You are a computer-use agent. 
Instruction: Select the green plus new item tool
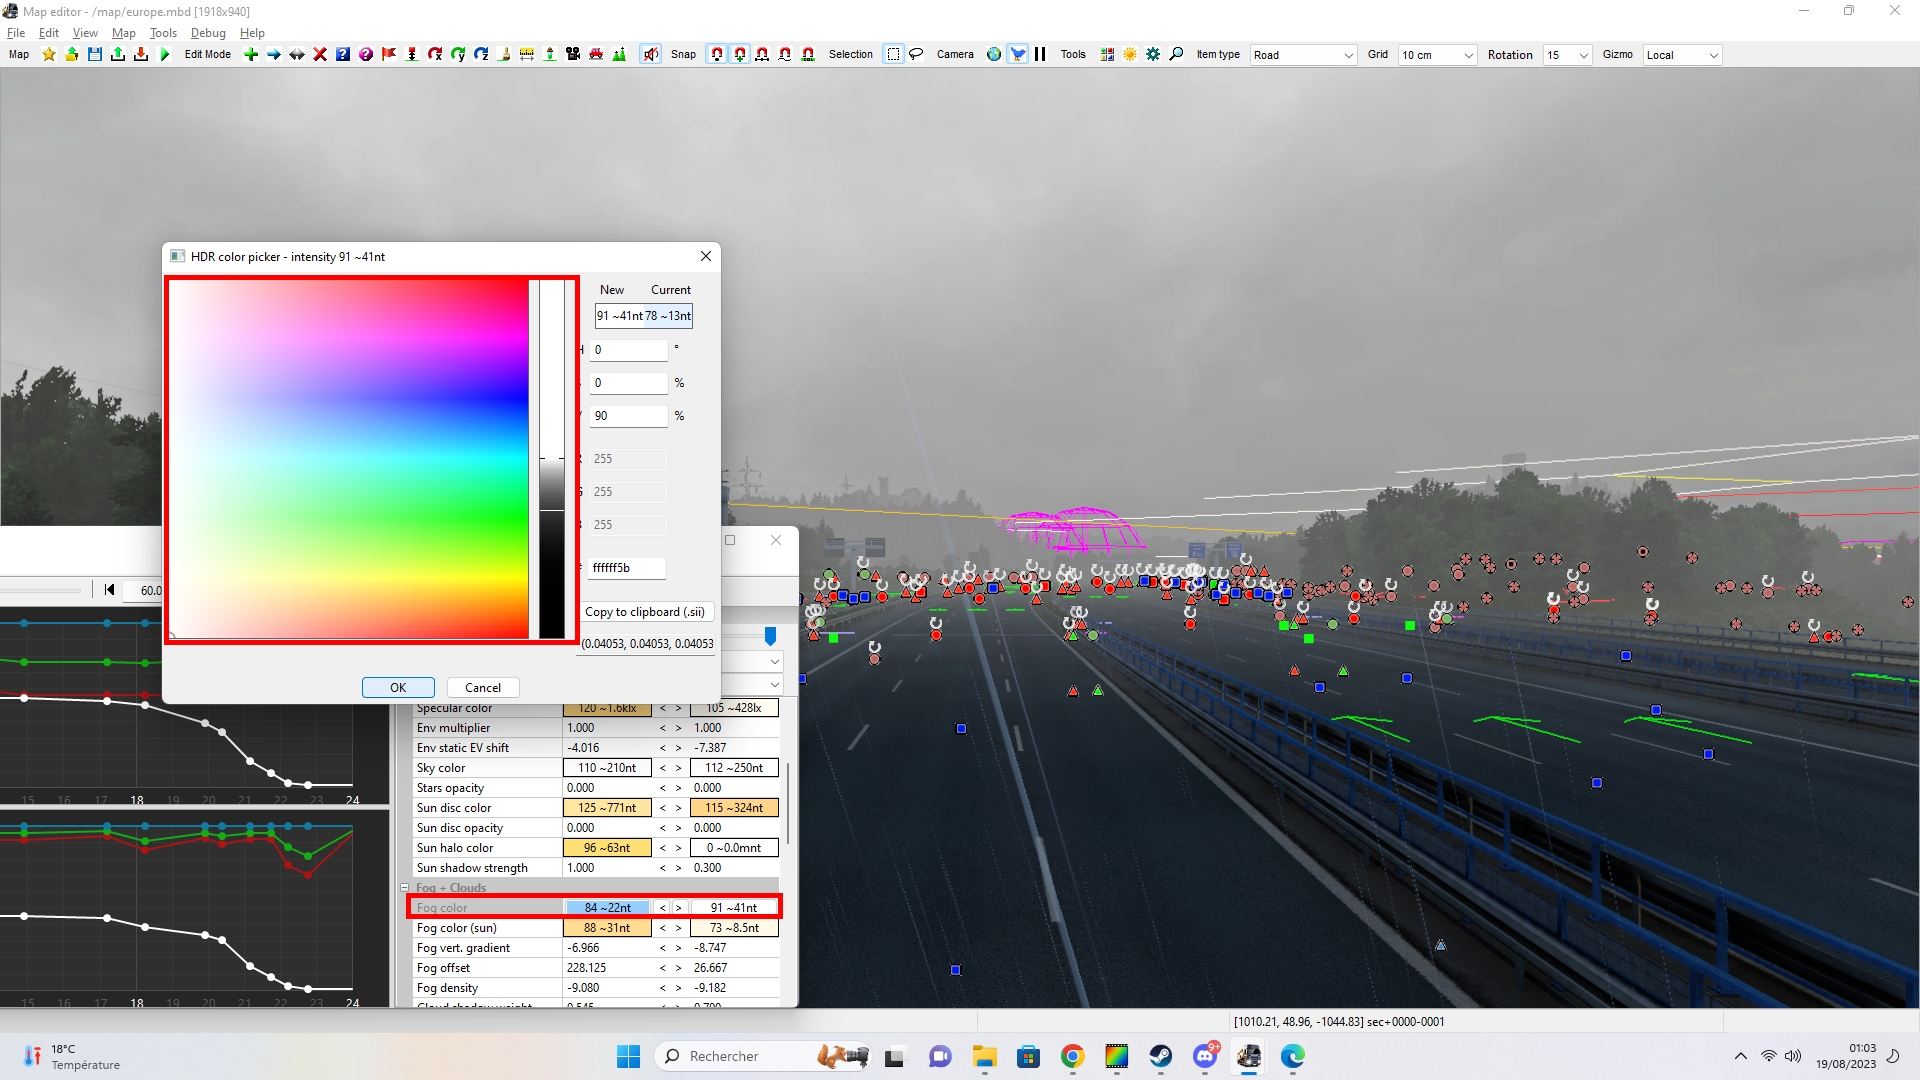pyautogui.click(x=251, y=55)
